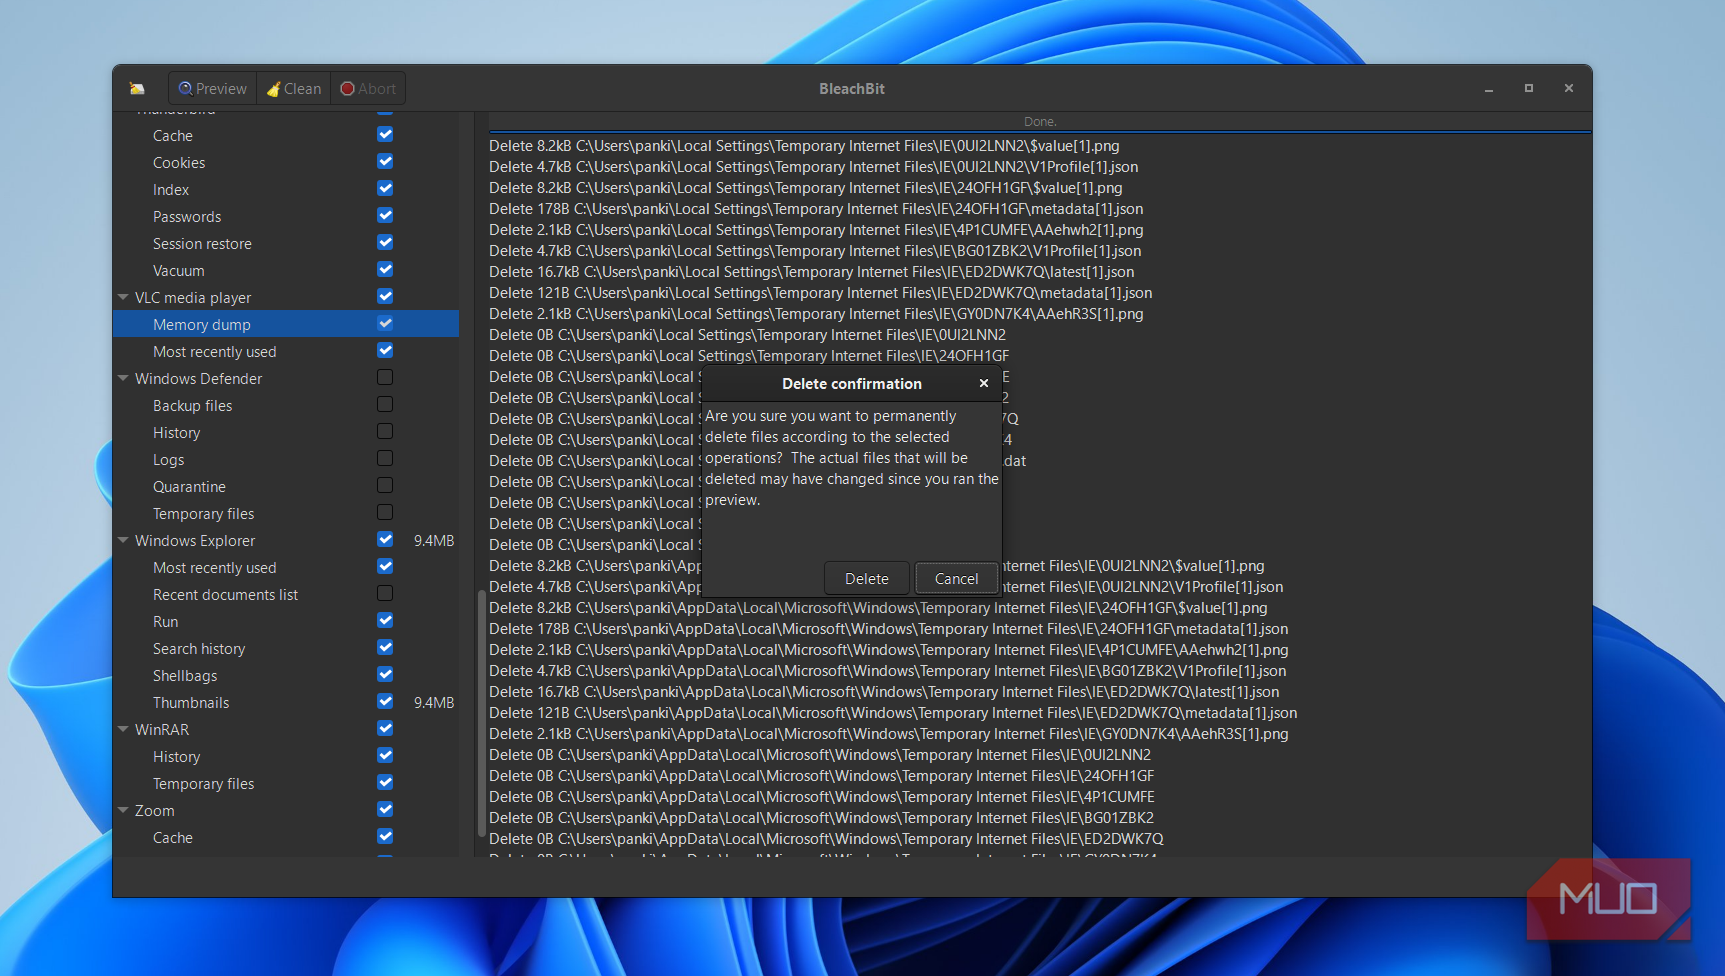
Task: Uncheck the Shellbags checkbox
Action: coord(385,674)
